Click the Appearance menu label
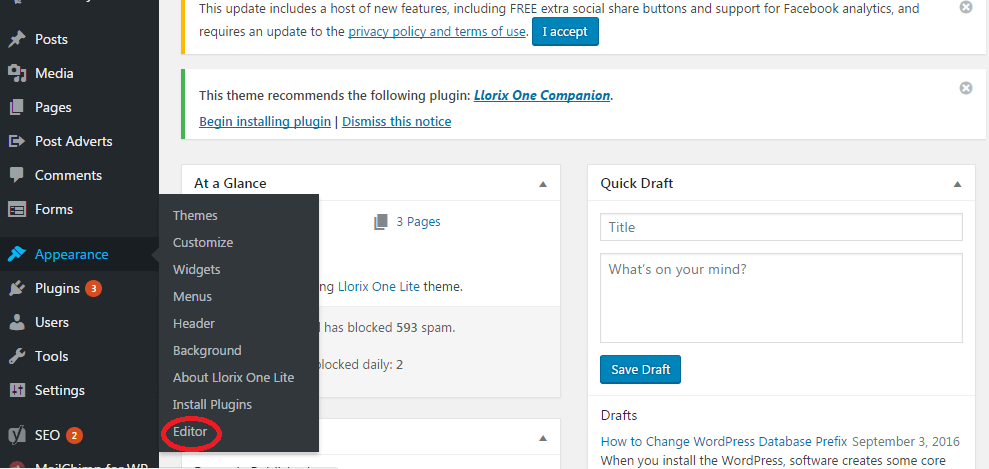This screenshot has width=989, height=469. click(71, 255)
